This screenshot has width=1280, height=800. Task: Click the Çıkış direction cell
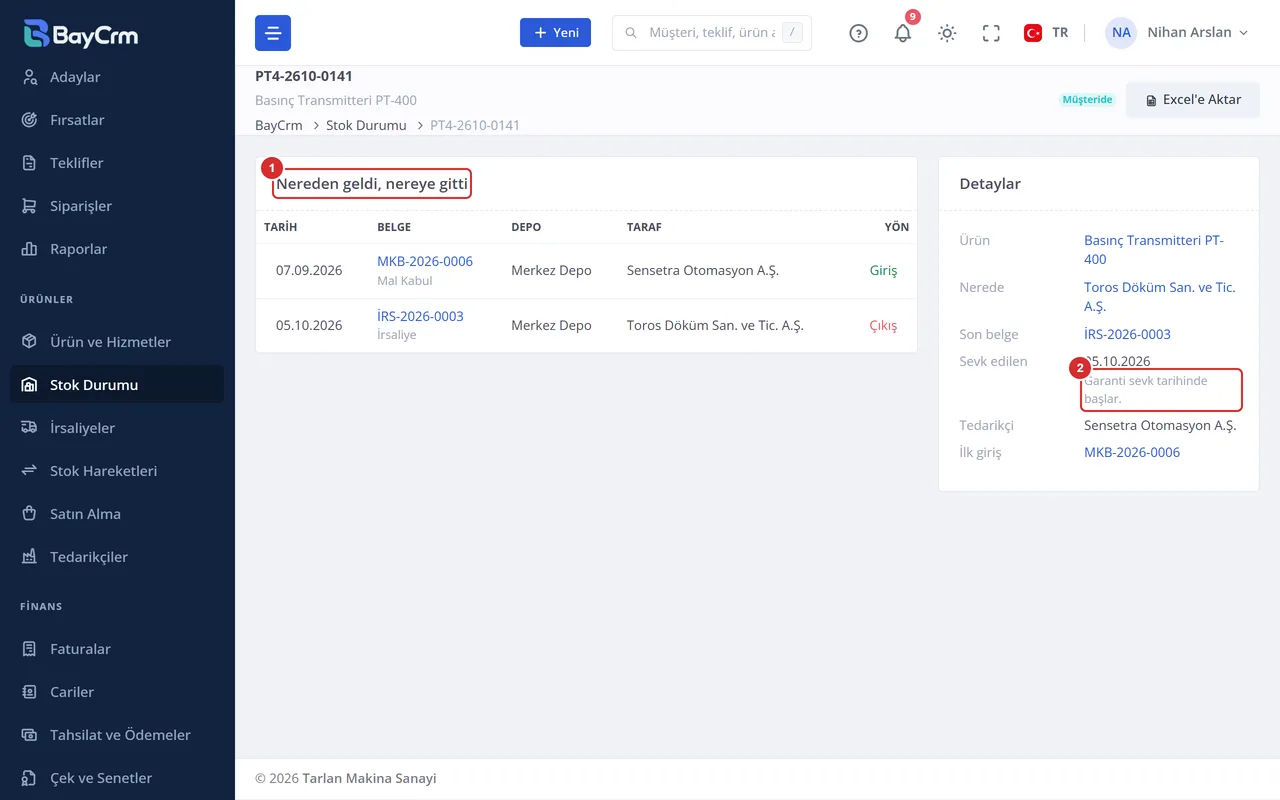(x=883, y=325)
